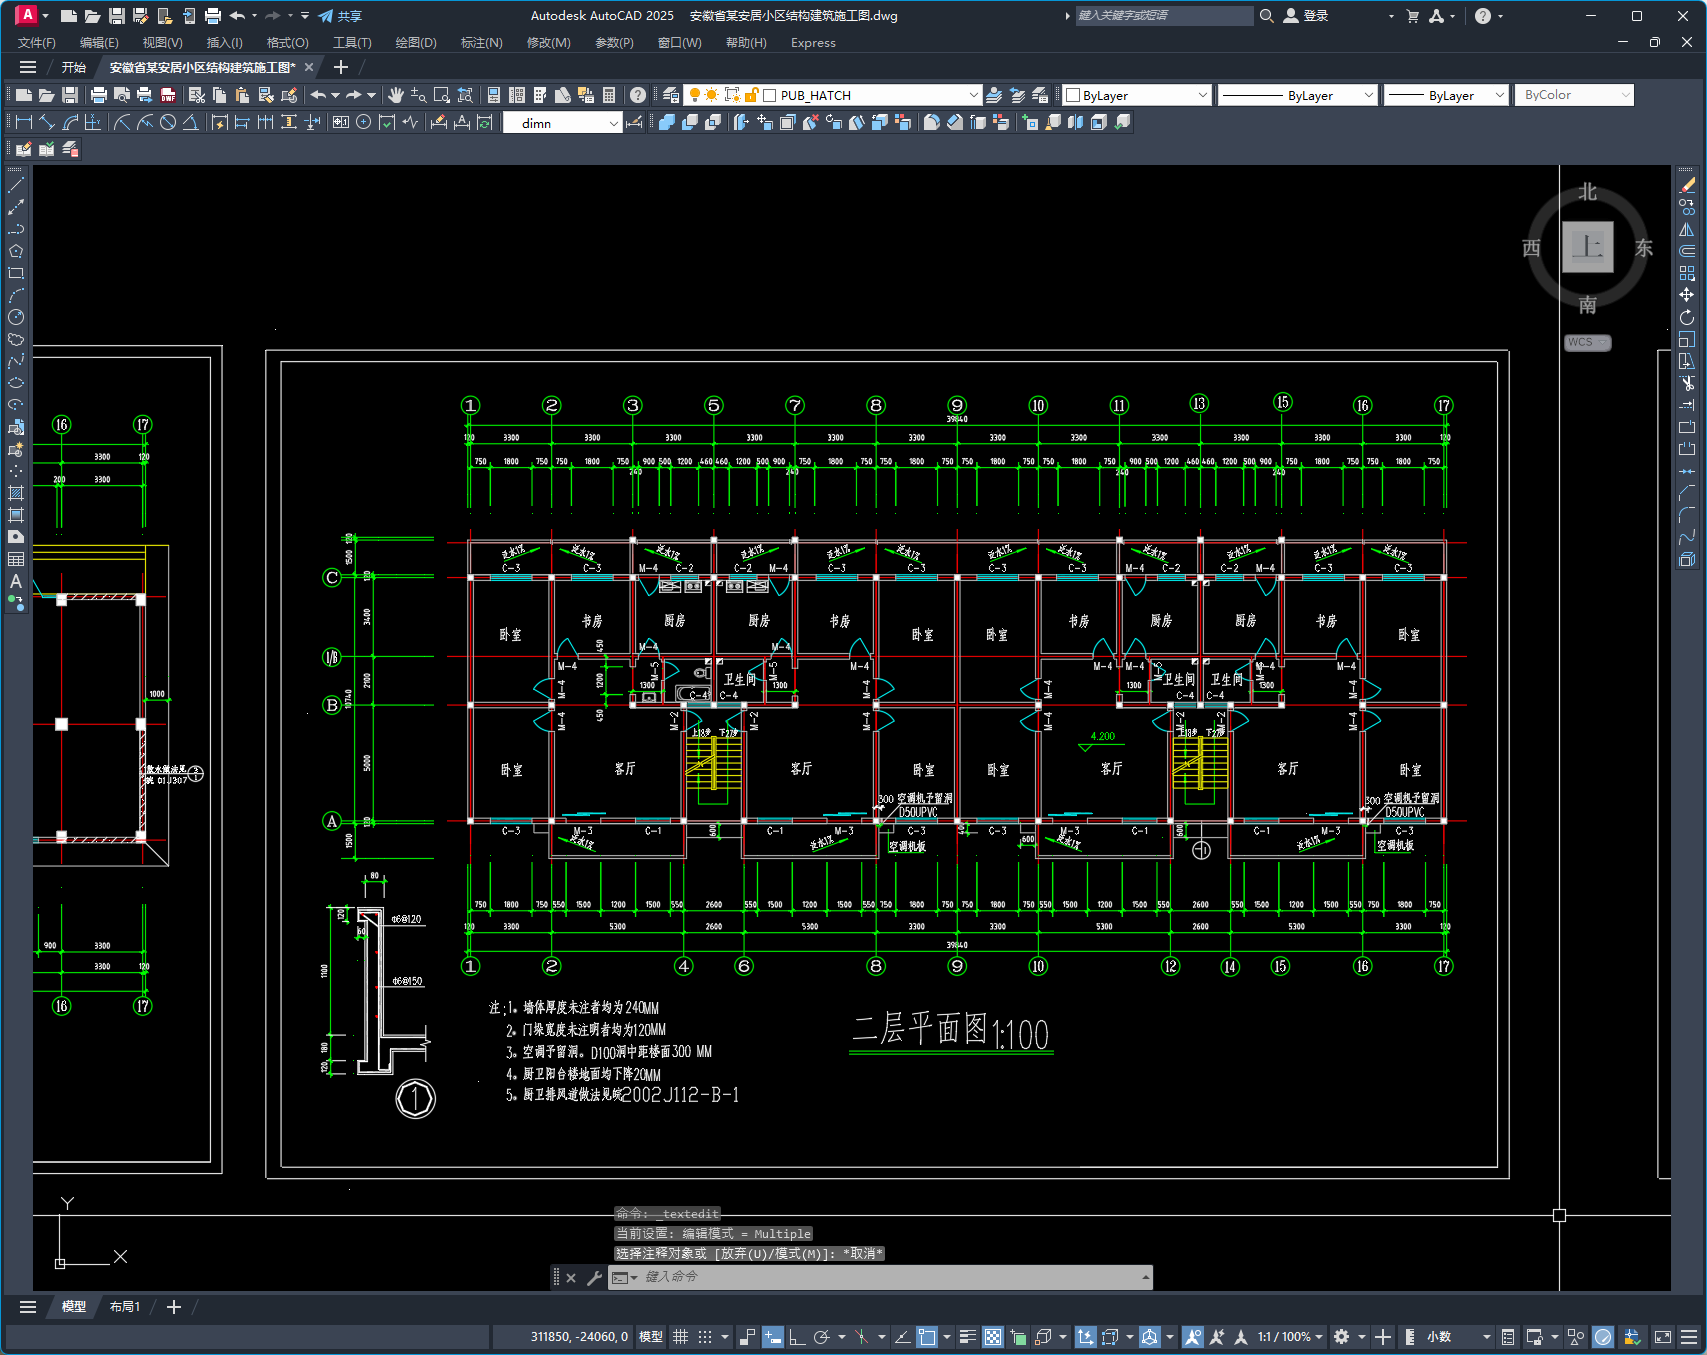Click the layer color white swatch next to PUB_HATCH

click(x=770, y=95)
